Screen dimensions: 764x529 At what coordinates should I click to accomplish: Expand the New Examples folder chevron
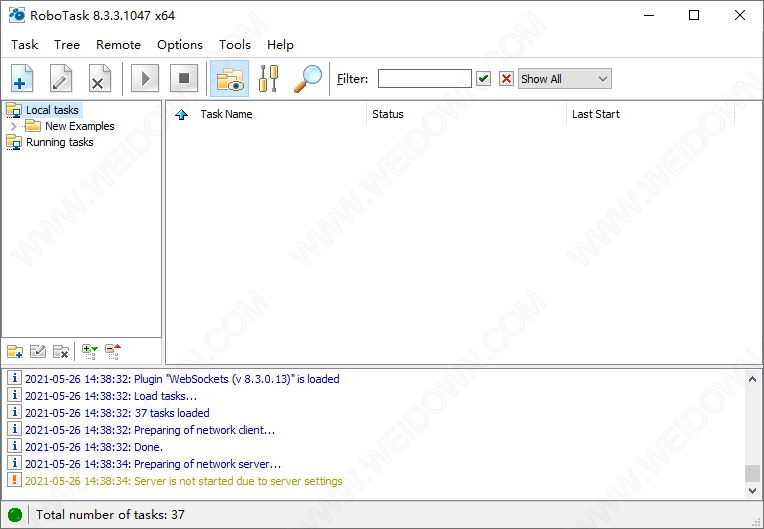[x=14, y=126]
